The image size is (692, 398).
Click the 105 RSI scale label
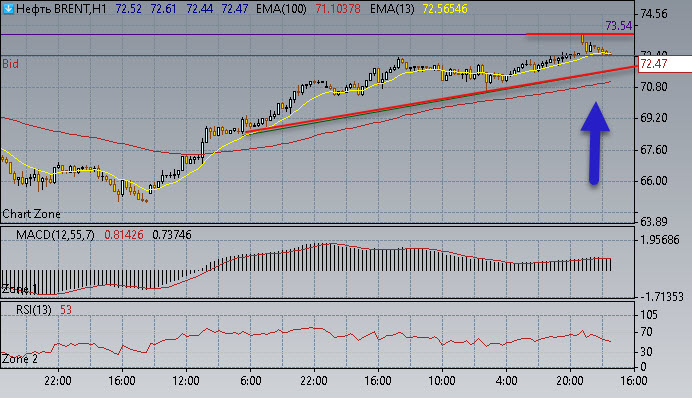(649, 315)
